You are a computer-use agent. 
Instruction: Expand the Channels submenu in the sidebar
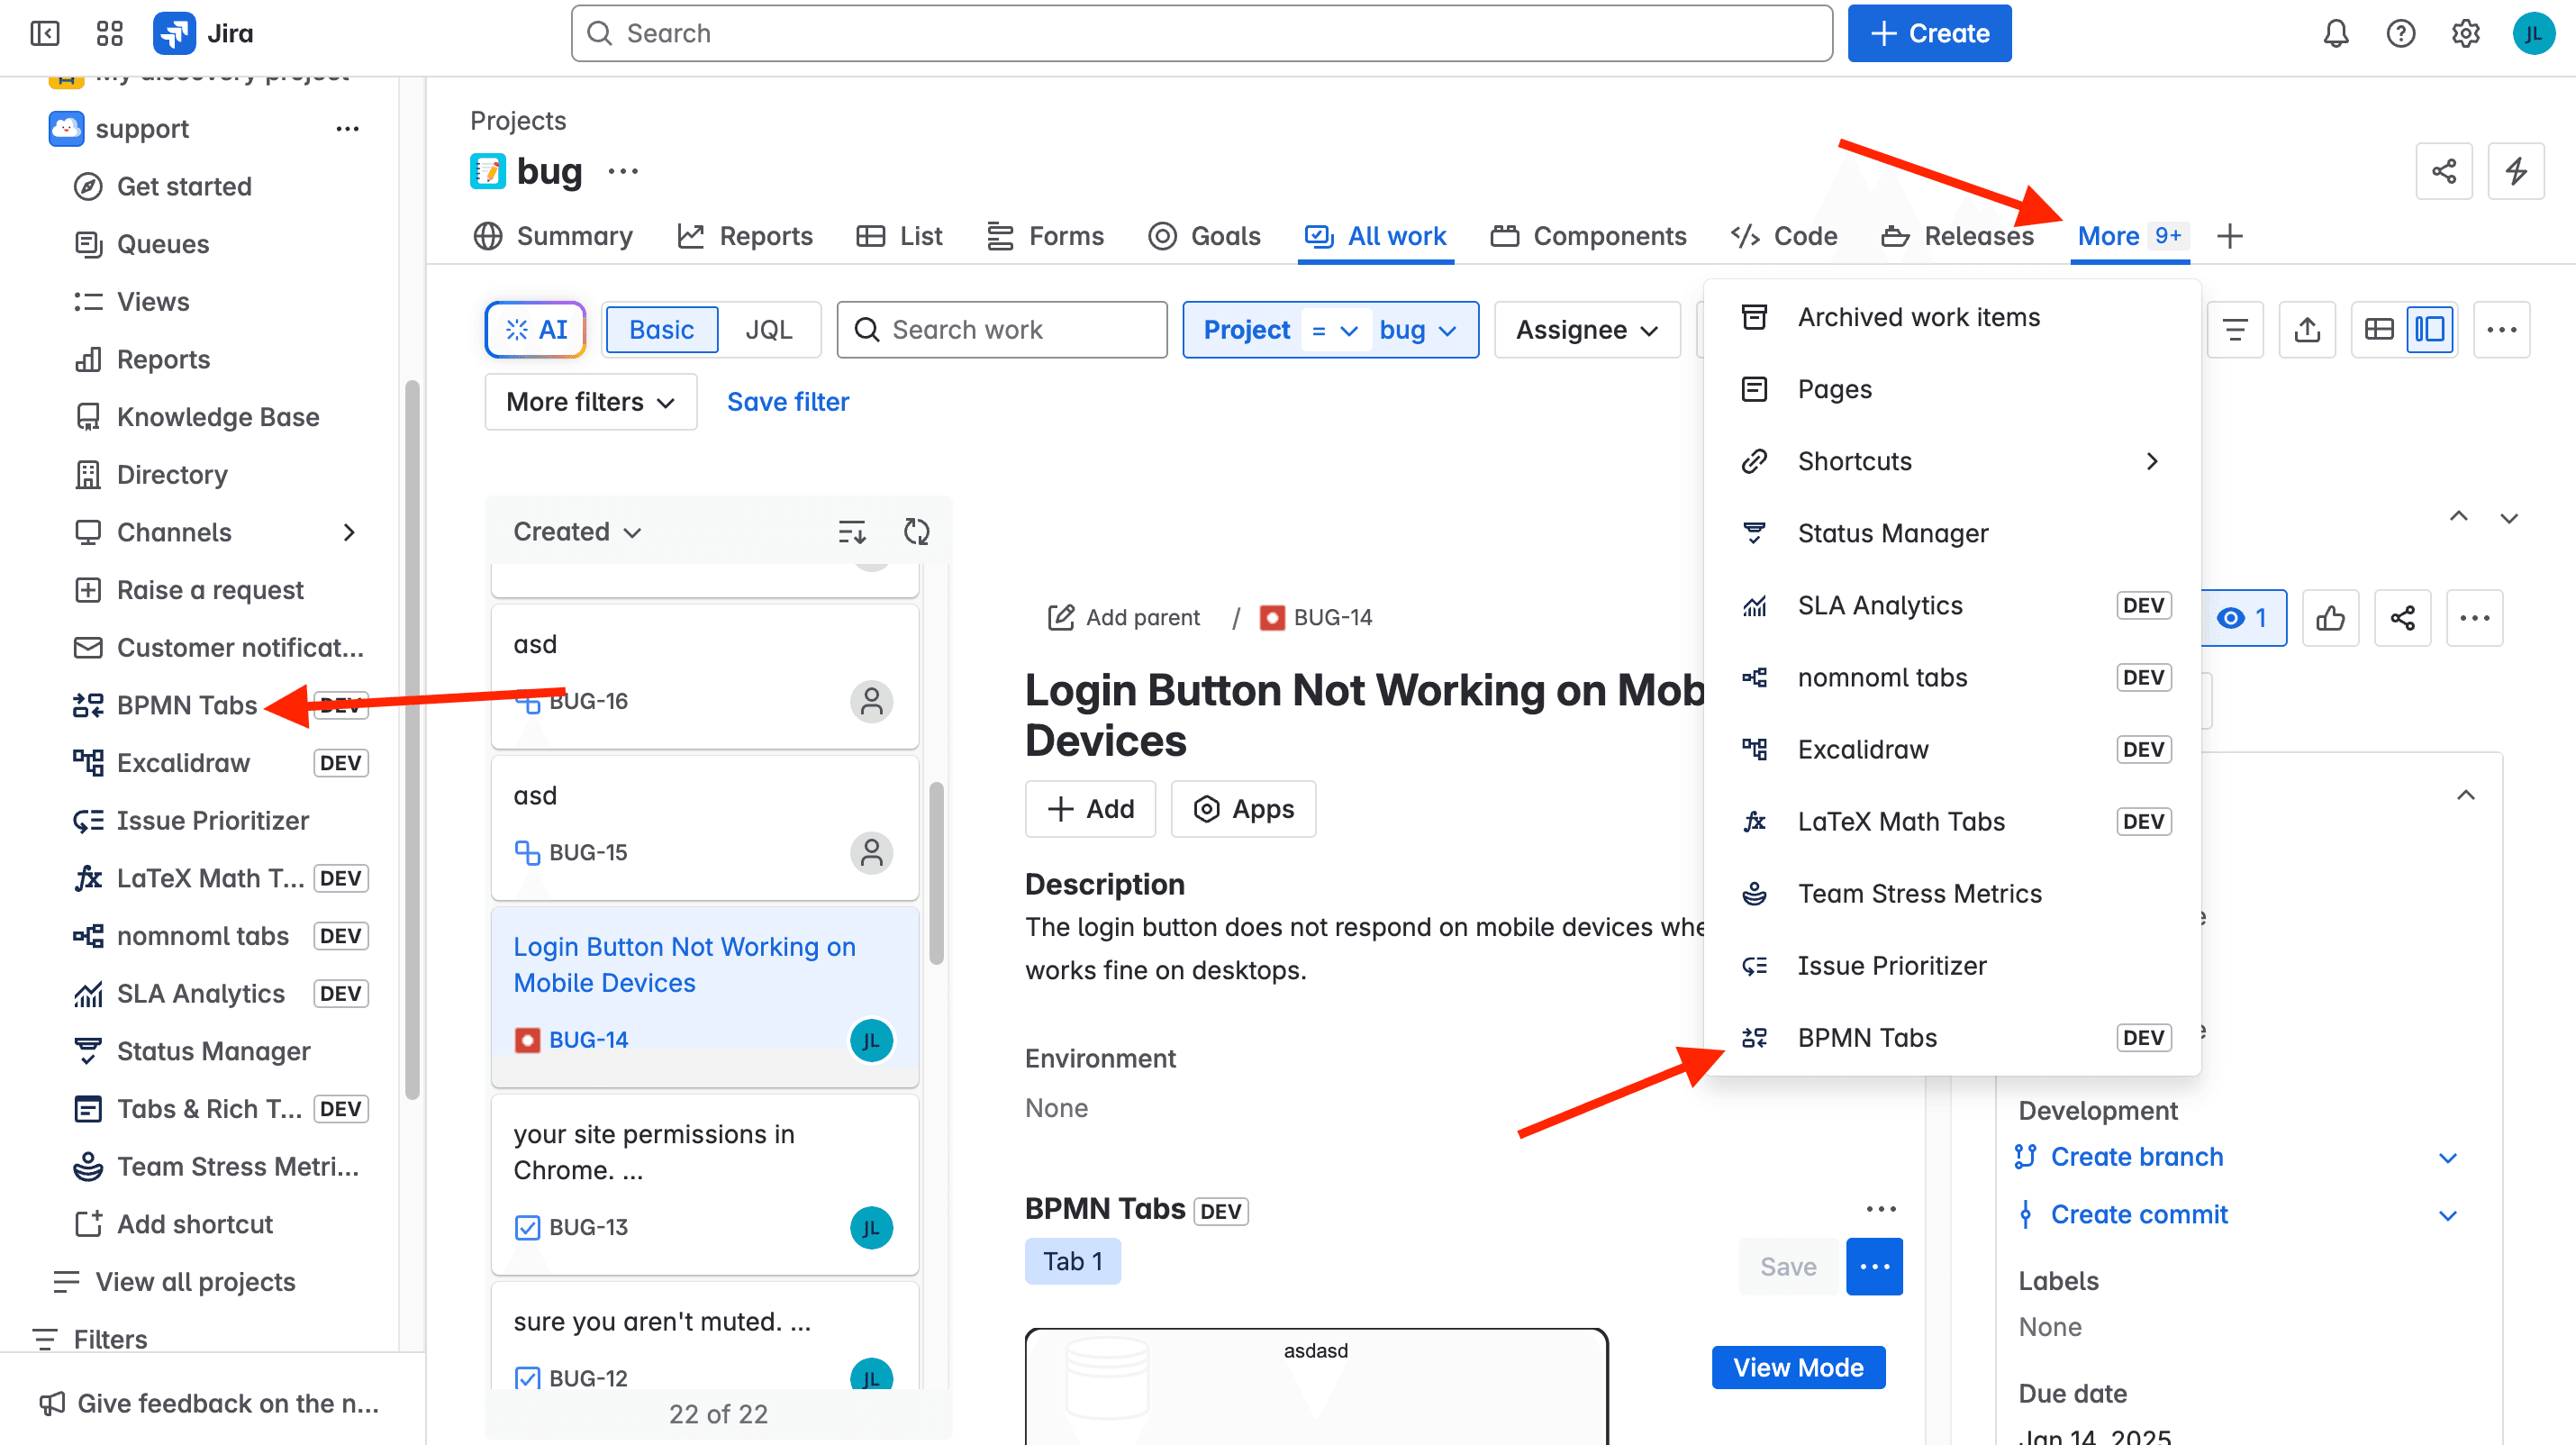click(348, 532)
